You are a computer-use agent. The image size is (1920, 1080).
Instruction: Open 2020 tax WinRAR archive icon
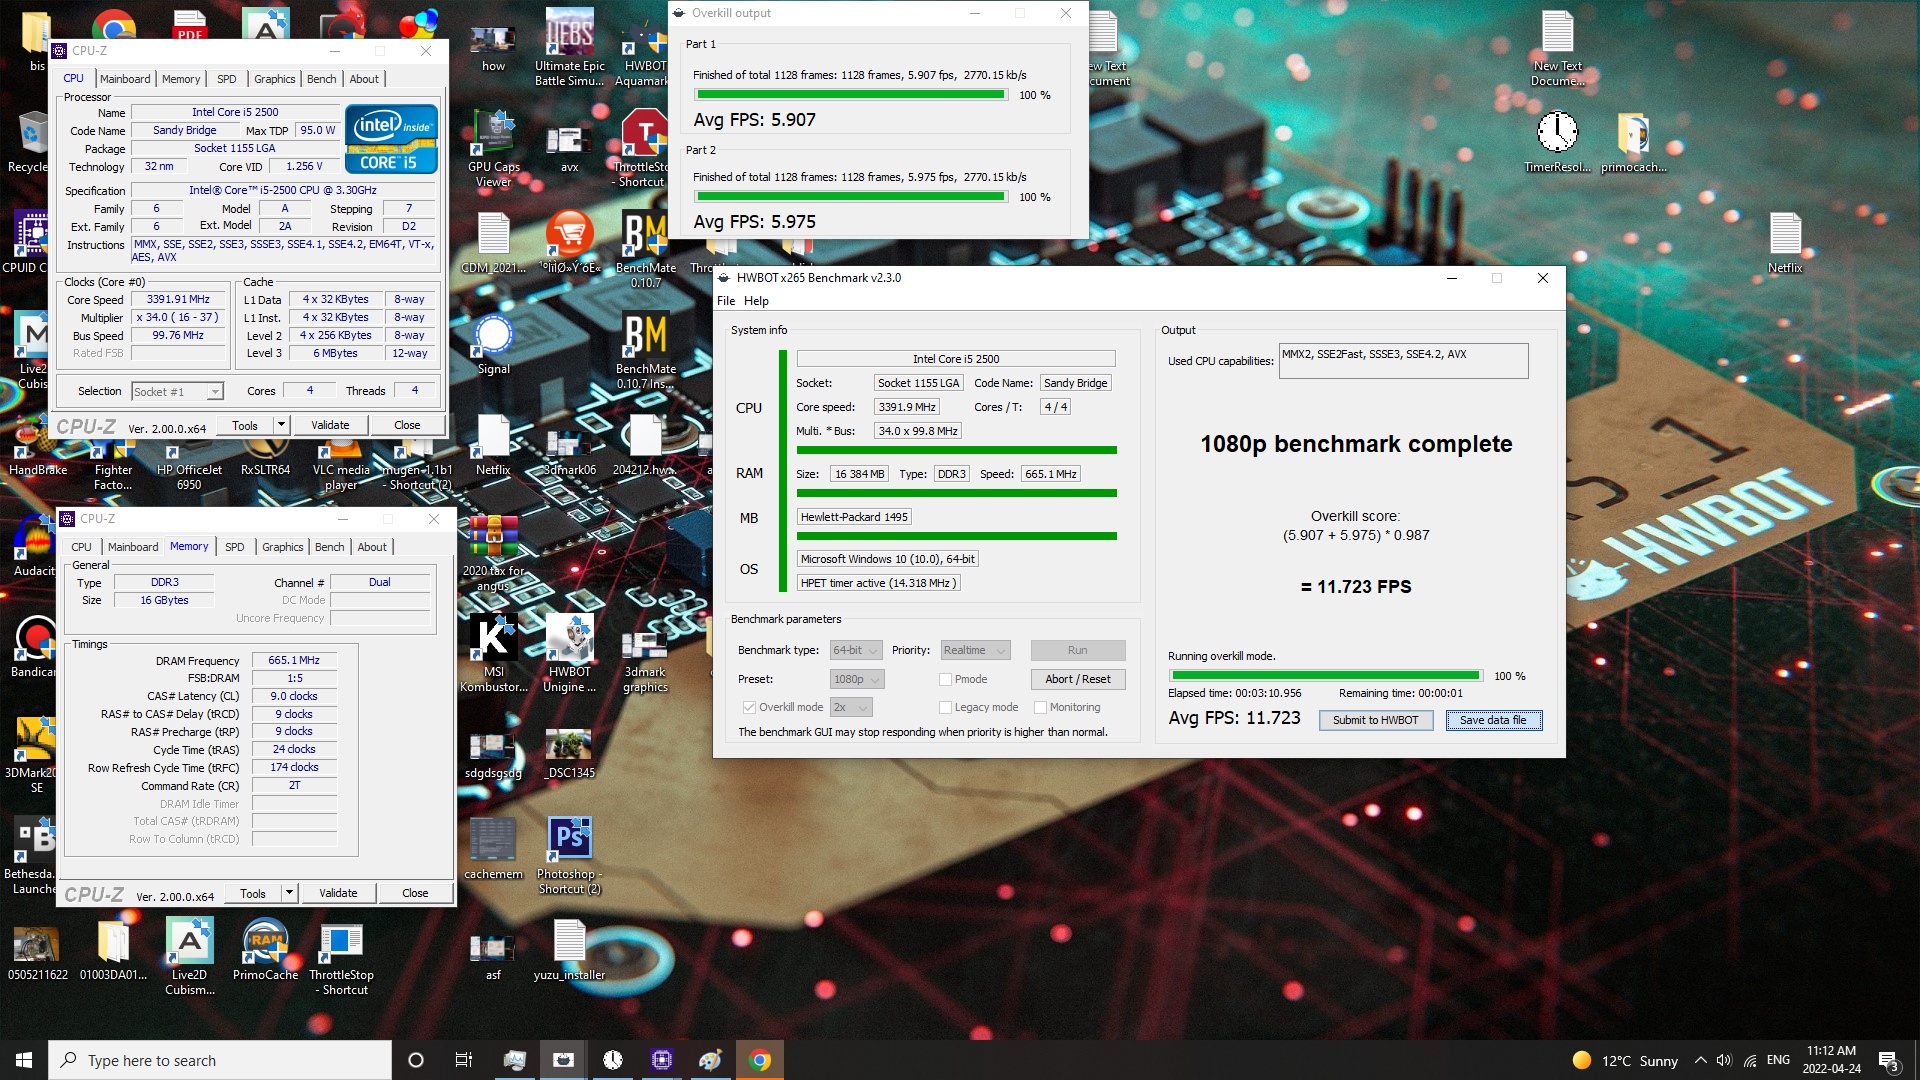[x=493, y=552]
